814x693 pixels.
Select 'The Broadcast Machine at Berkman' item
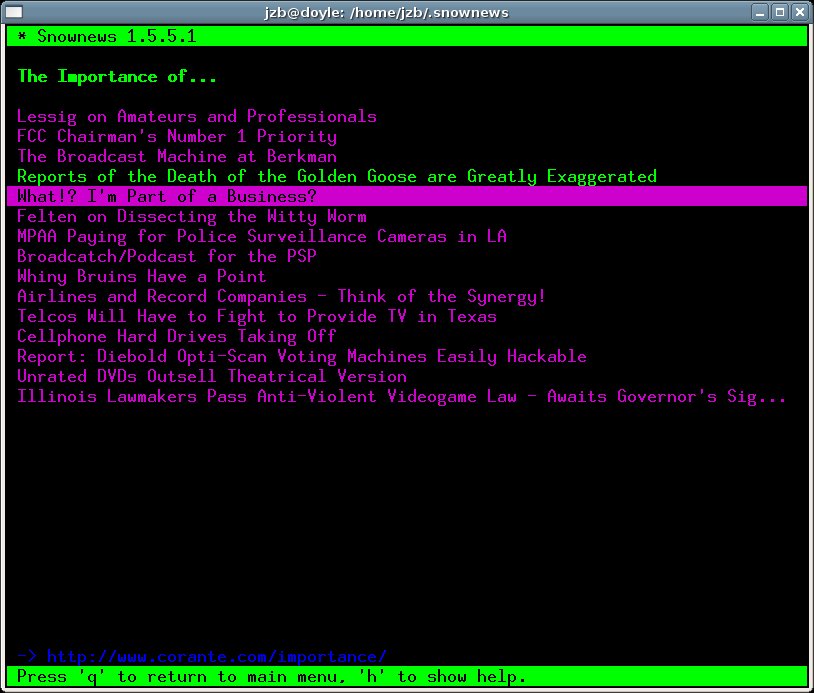coord(177,156)
